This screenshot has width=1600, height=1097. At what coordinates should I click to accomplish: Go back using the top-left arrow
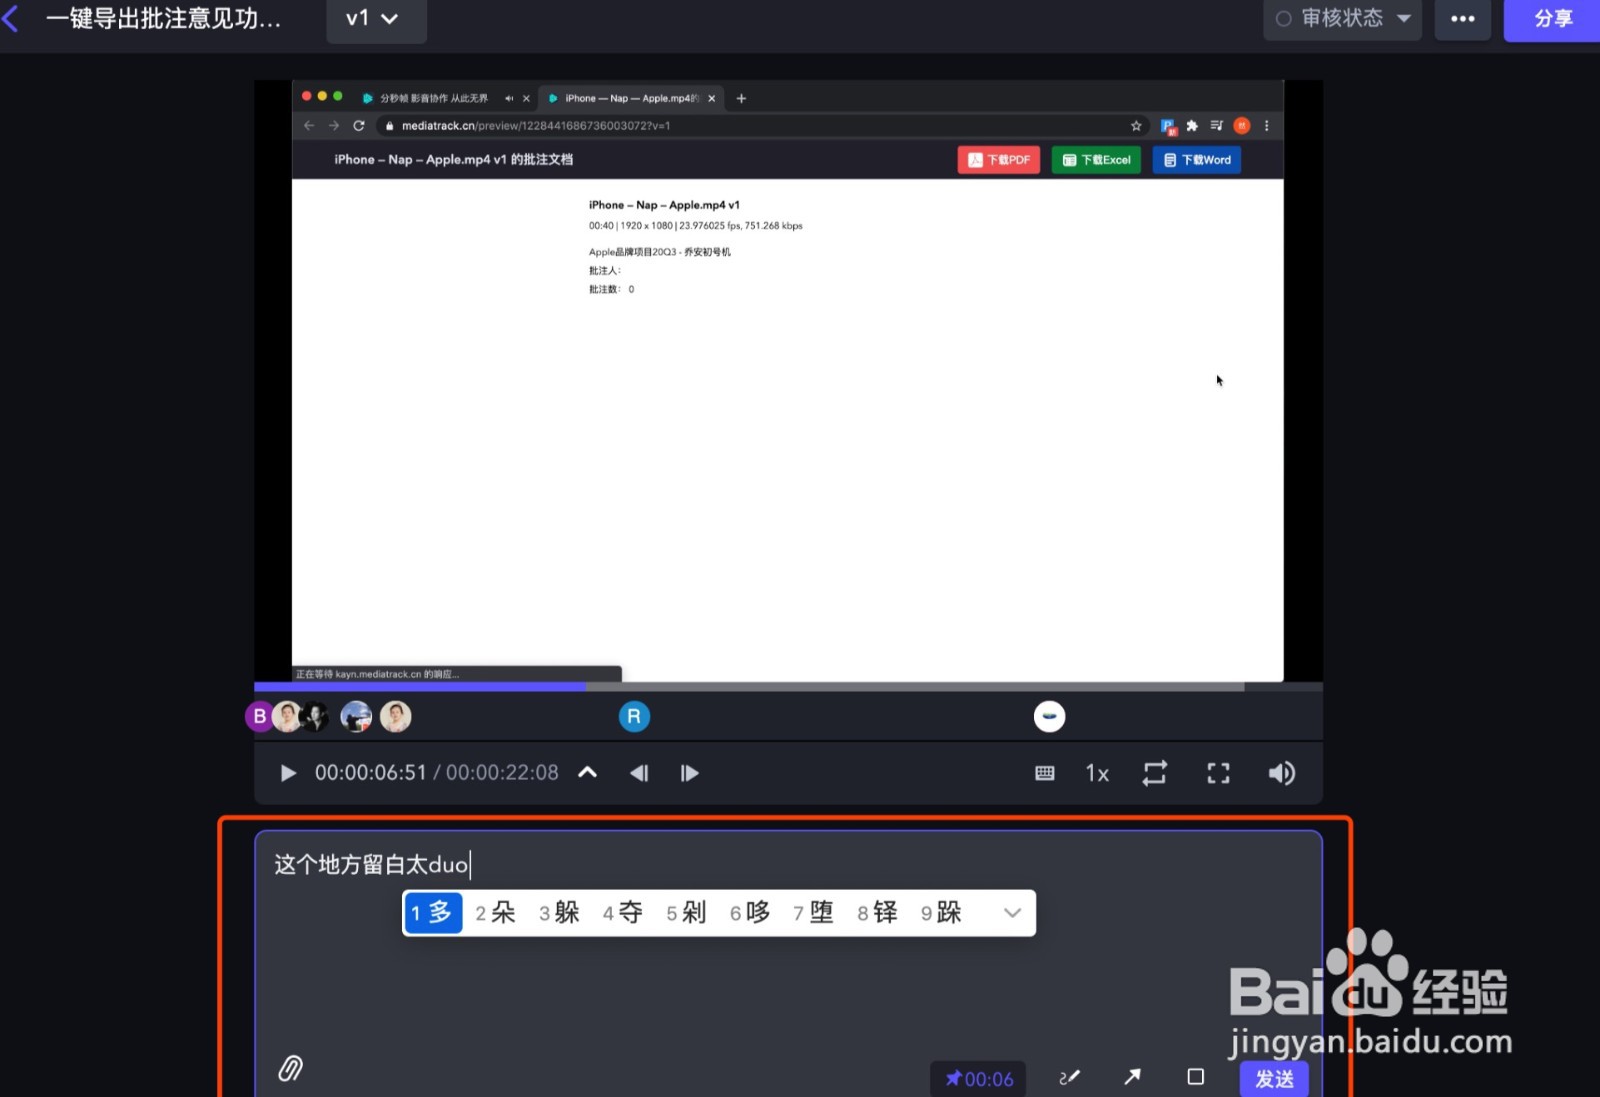click(10, 18)
